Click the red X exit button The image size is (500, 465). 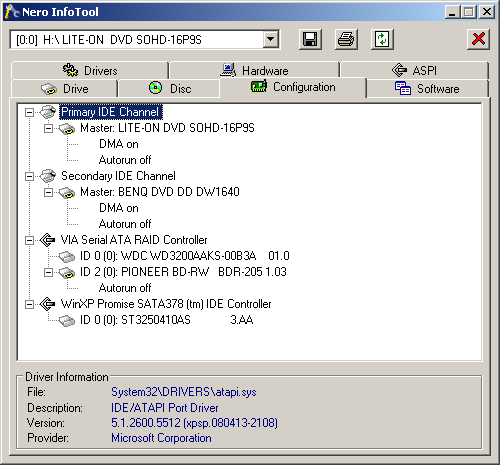(478, 39)
